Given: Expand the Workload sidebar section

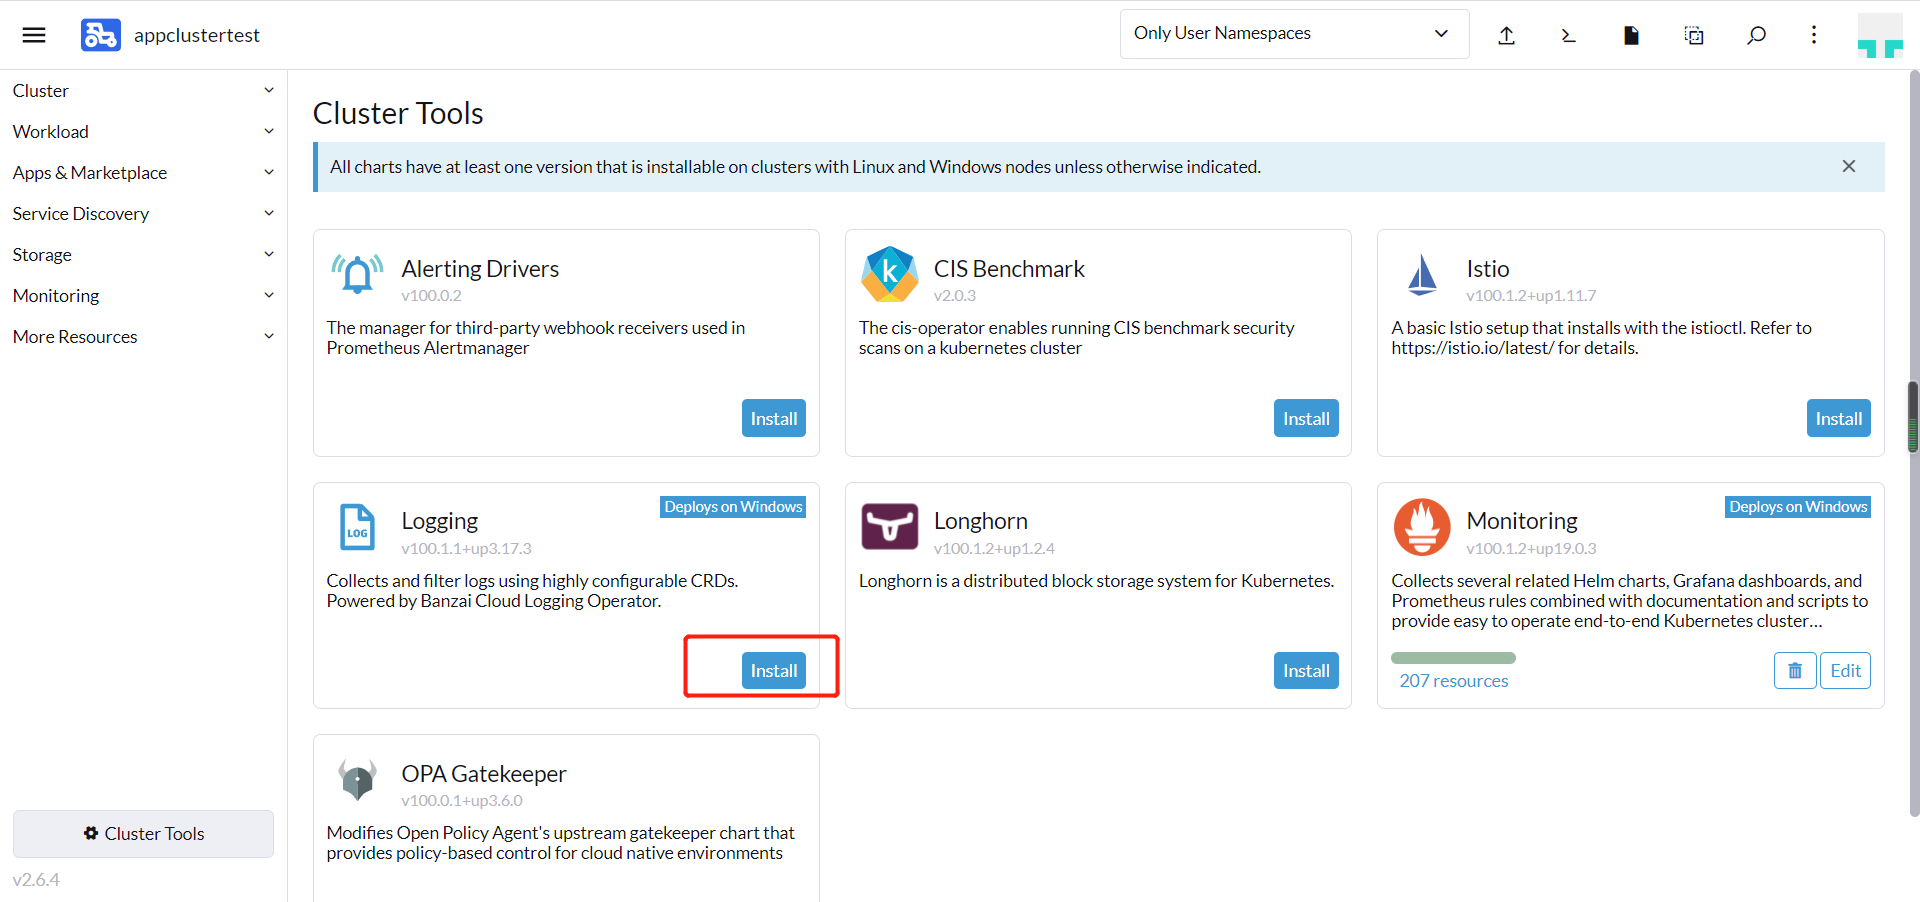Looking at the screenshot, I should point(143,131).
